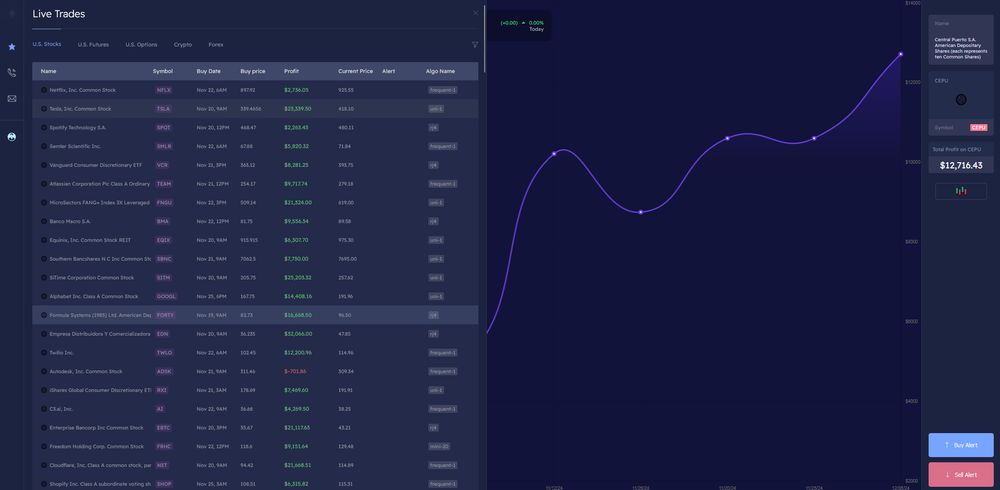The width and height of the screenshot is (1000, 490).
Task: Select Southern Bancshares N C row name
Action: (x=100, y=259)
